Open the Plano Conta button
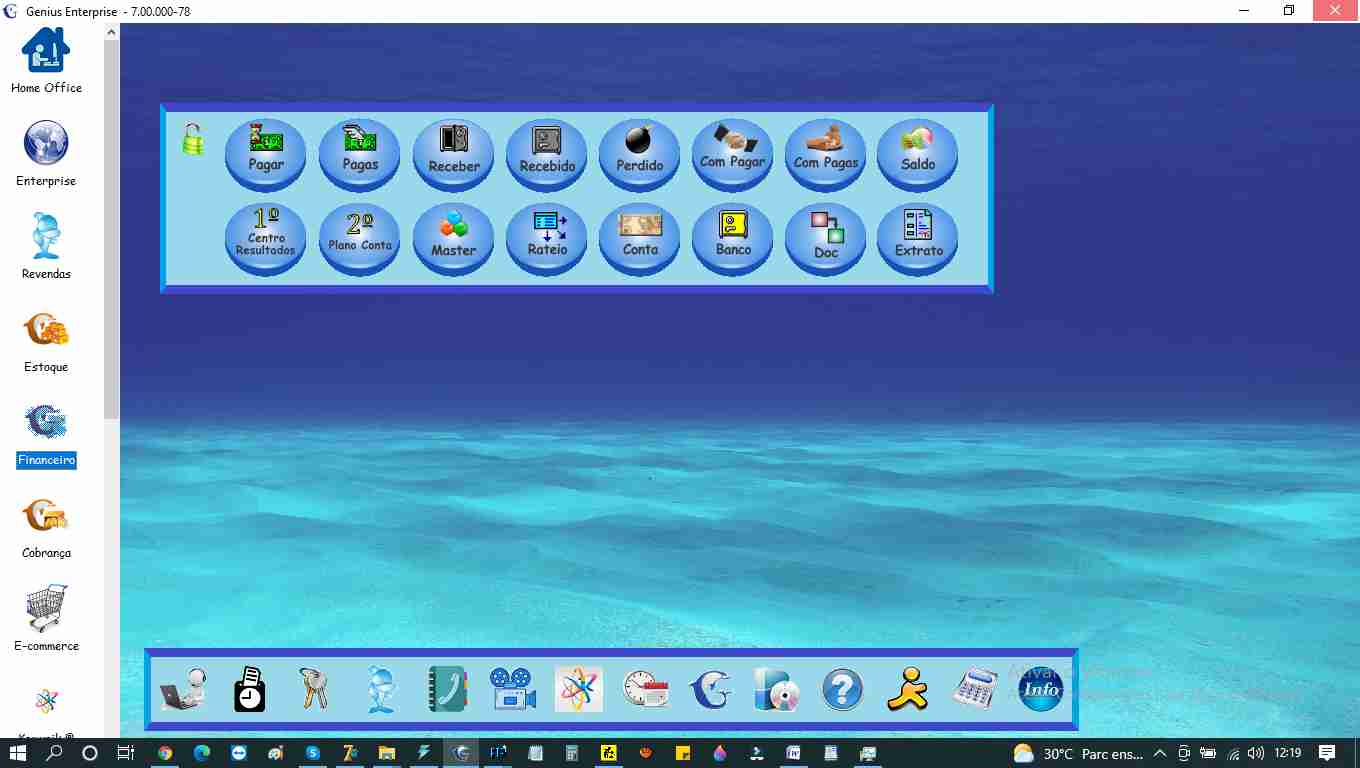The image size is (1360, 768). click(360, 238)
